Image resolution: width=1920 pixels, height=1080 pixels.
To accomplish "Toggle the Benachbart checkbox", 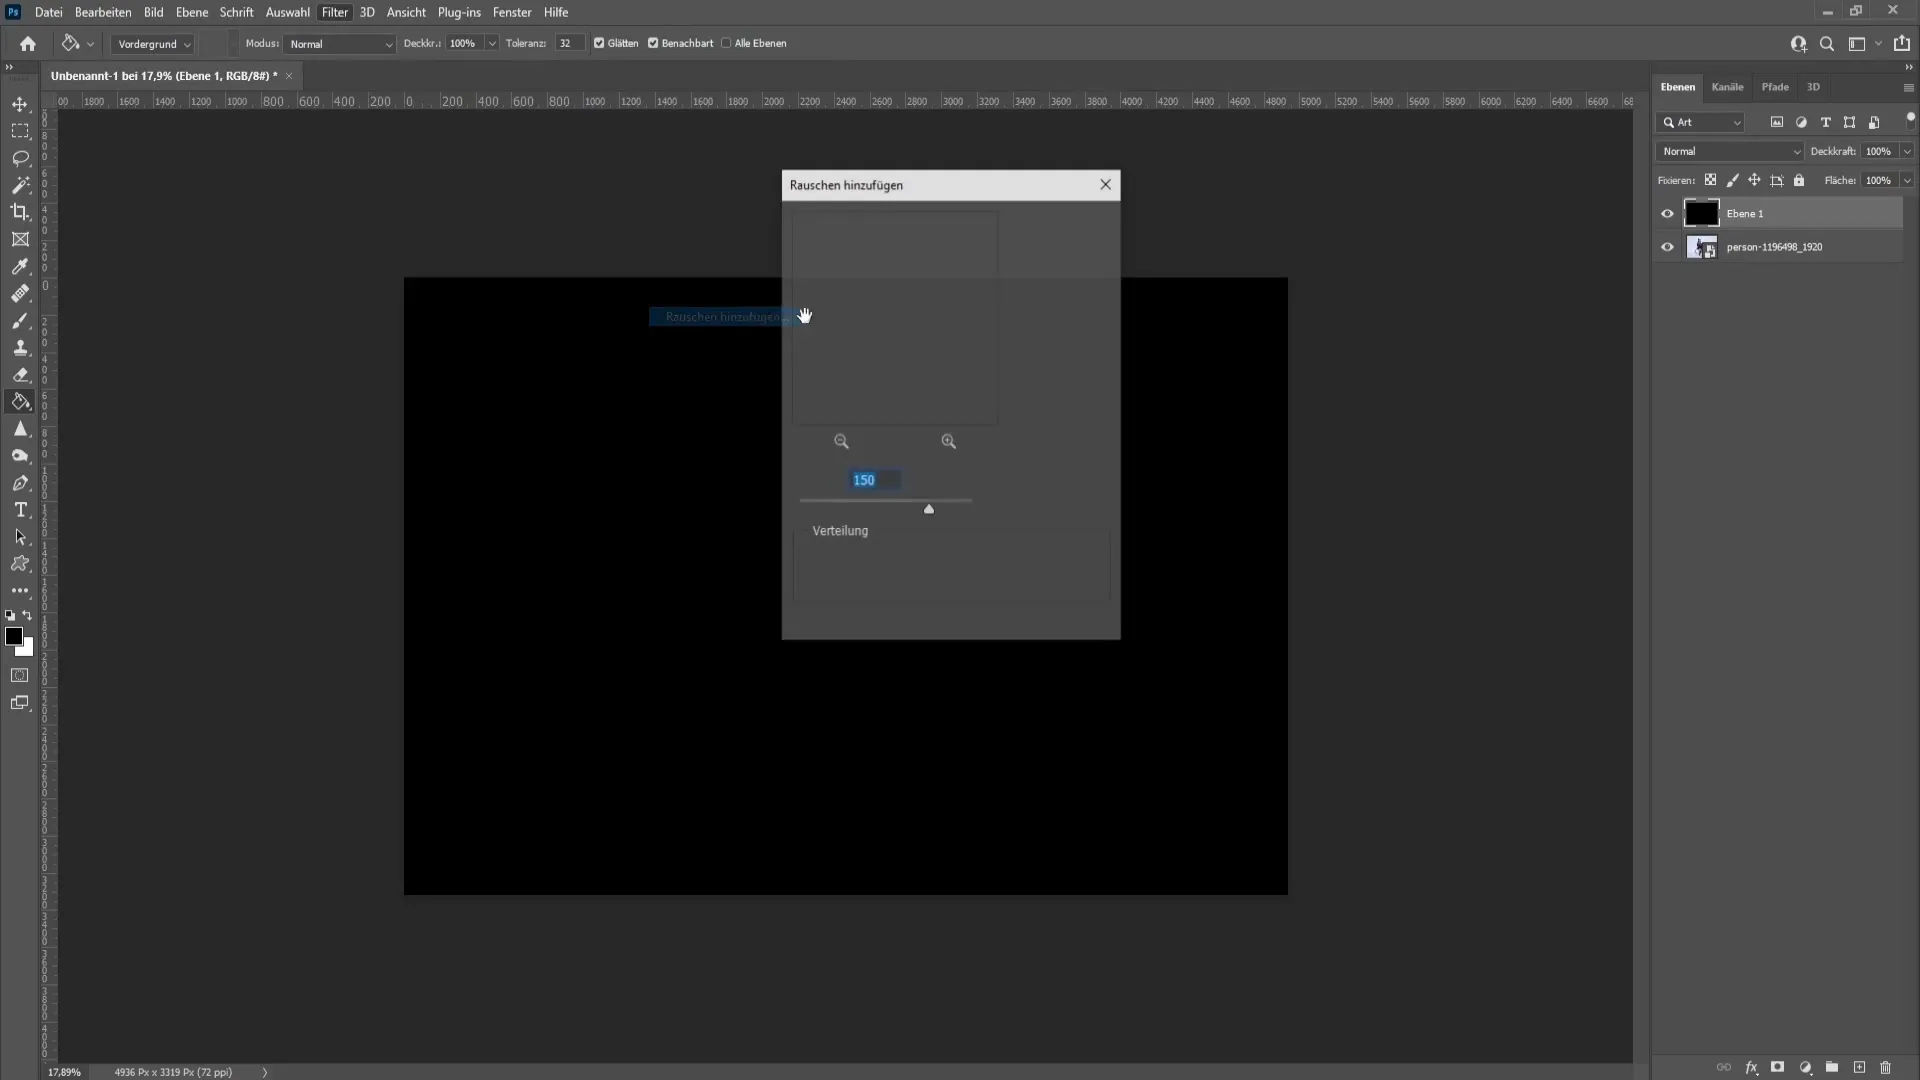I will tap(653, 43).
